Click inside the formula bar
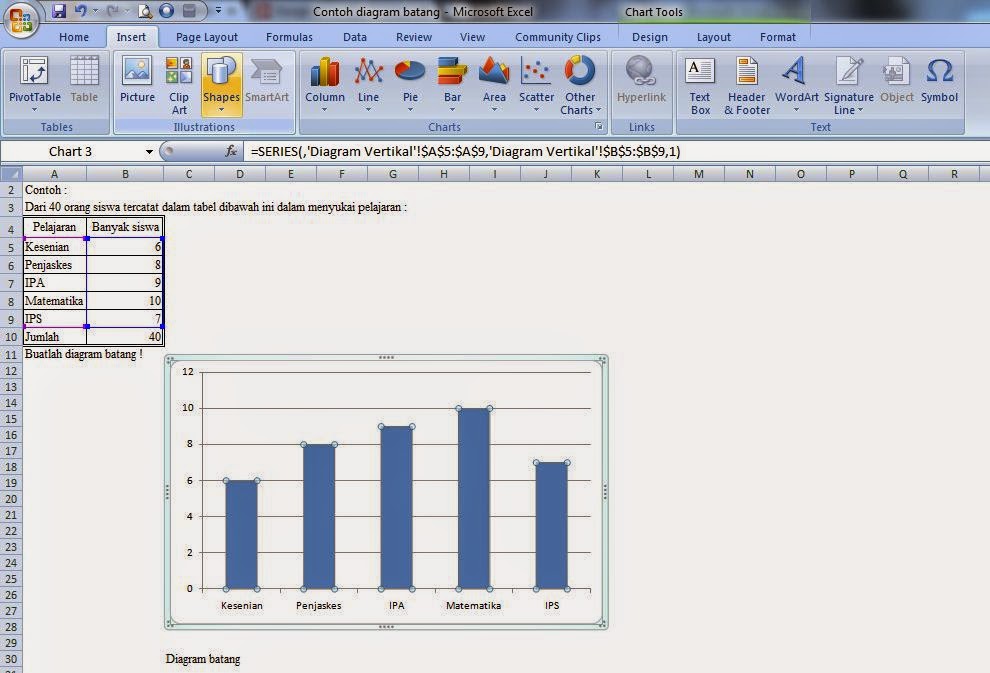This screenshot has width=990, height=673. click(x=450, y=152)
